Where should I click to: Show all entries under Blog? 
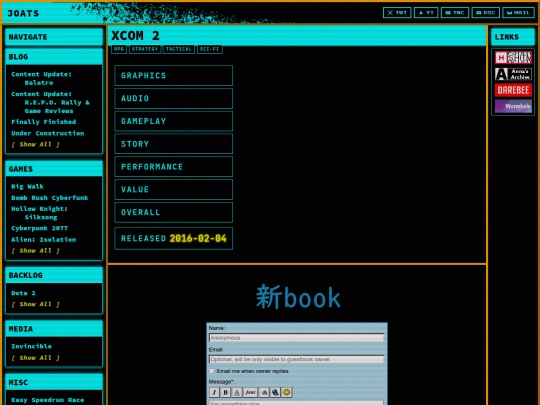35,144
